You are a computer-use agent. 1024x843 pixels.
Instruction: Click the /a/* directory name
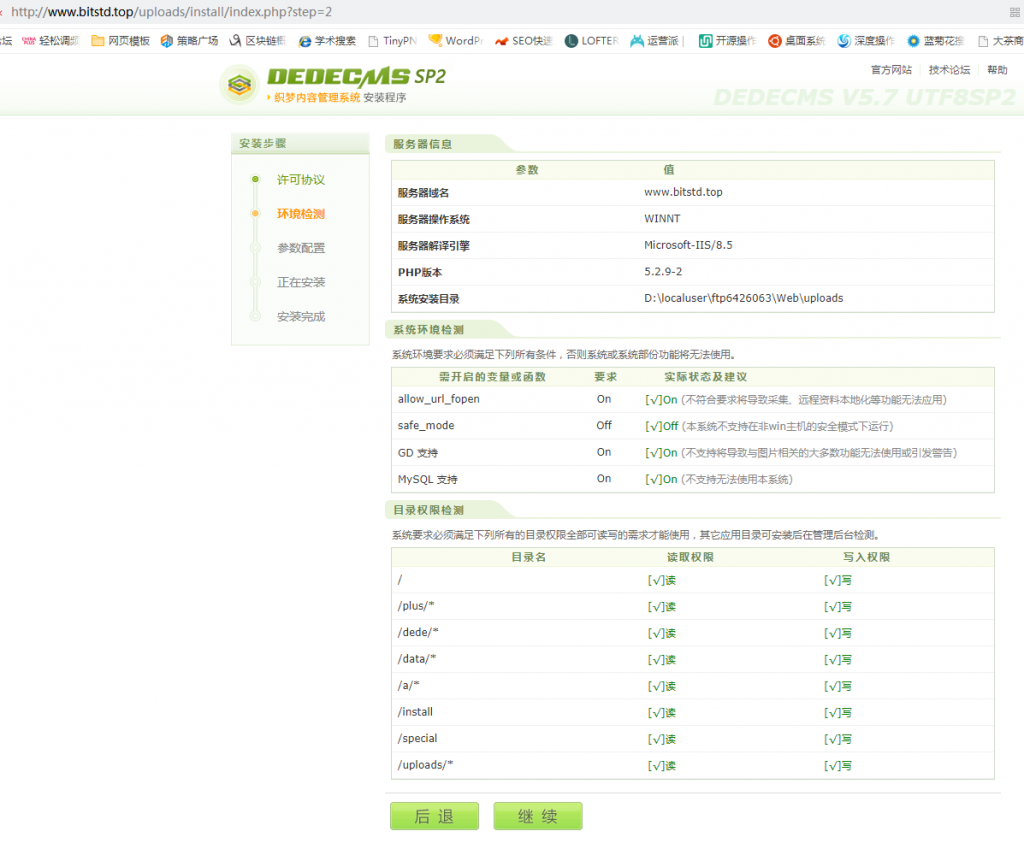(408, 685)
